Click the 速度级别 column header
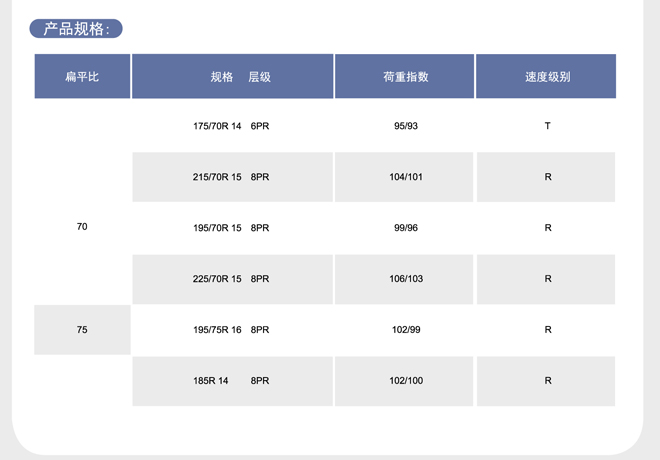Screen dimensions: 660x460 pos(546,76)
